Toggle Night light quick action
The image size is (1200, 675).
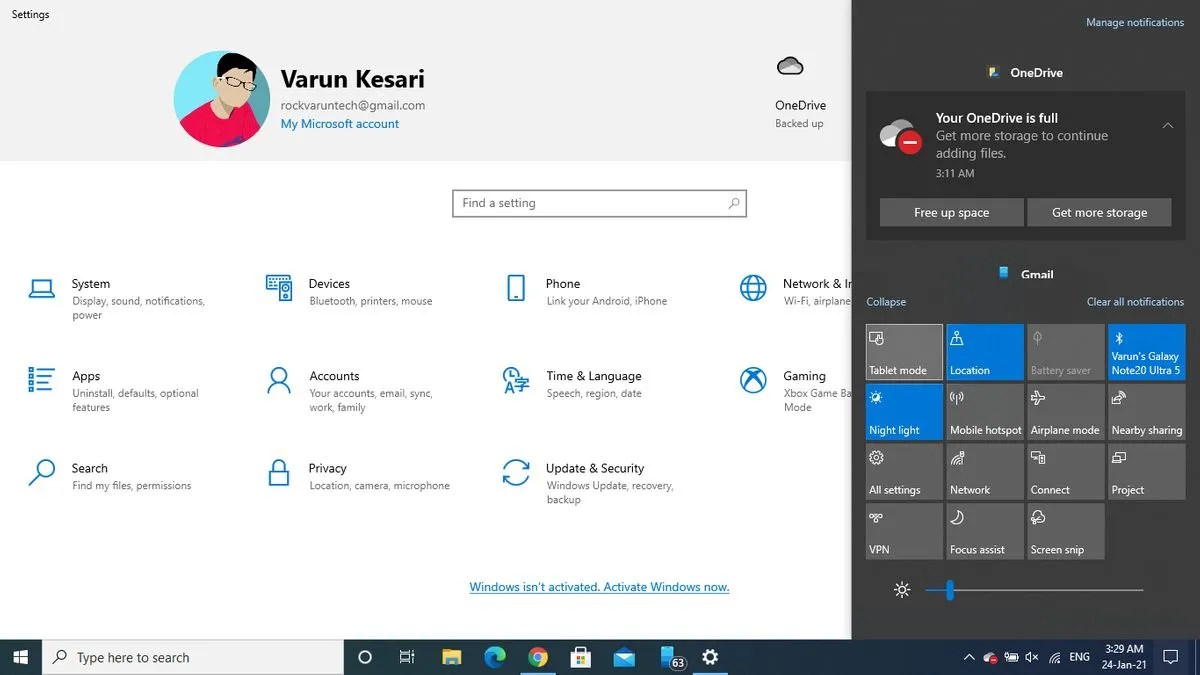coord(903,411)
